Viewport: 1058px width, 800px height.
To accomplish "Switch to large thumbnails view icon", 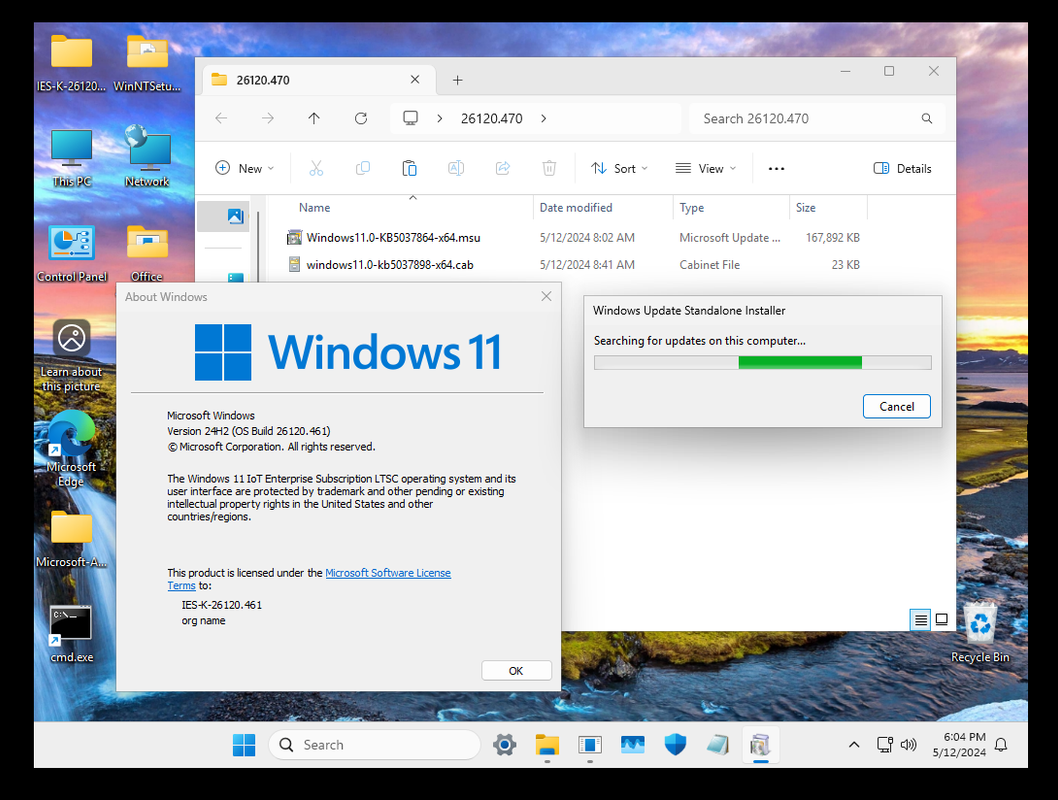I will tap(942, 619).
